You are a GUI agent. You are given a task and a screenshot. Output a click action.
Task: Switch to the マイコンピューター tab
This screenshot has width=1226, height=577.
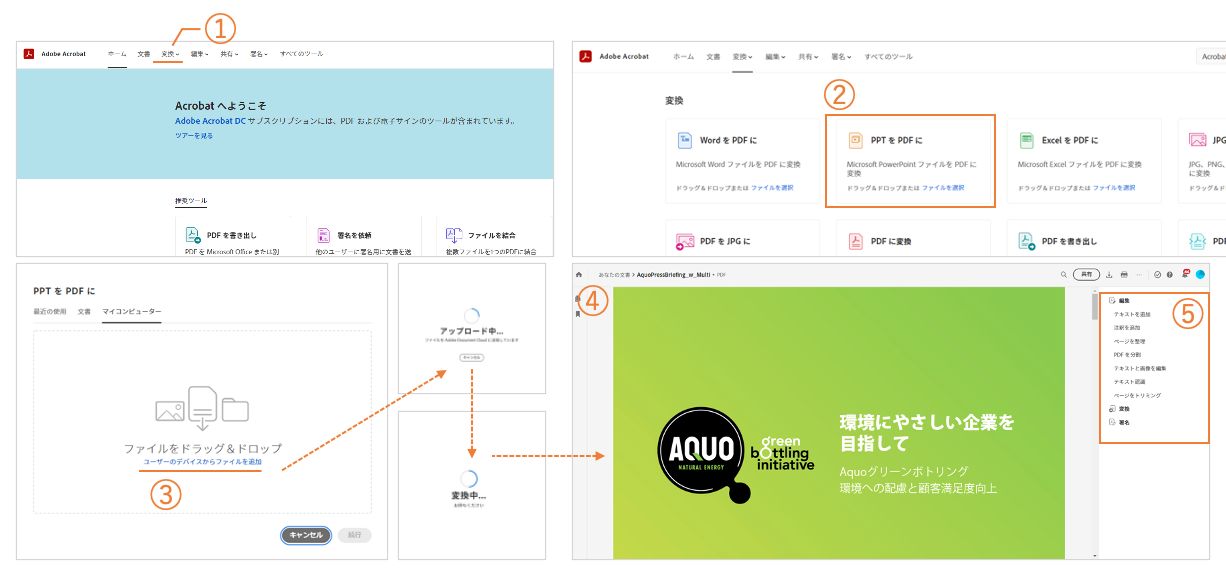131,312
